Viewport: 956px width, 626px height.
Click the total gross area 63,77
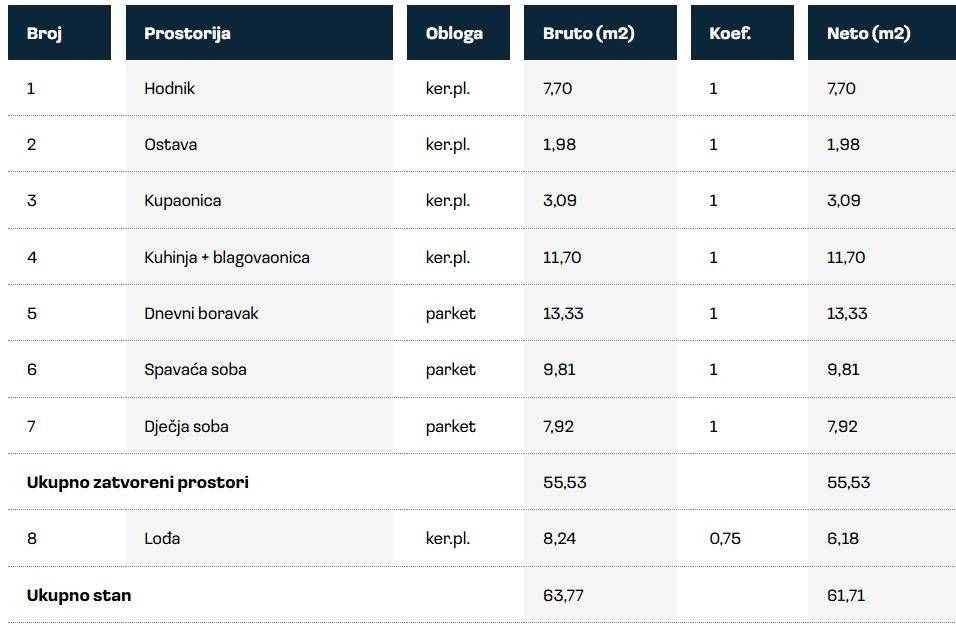tap(564, 595)
